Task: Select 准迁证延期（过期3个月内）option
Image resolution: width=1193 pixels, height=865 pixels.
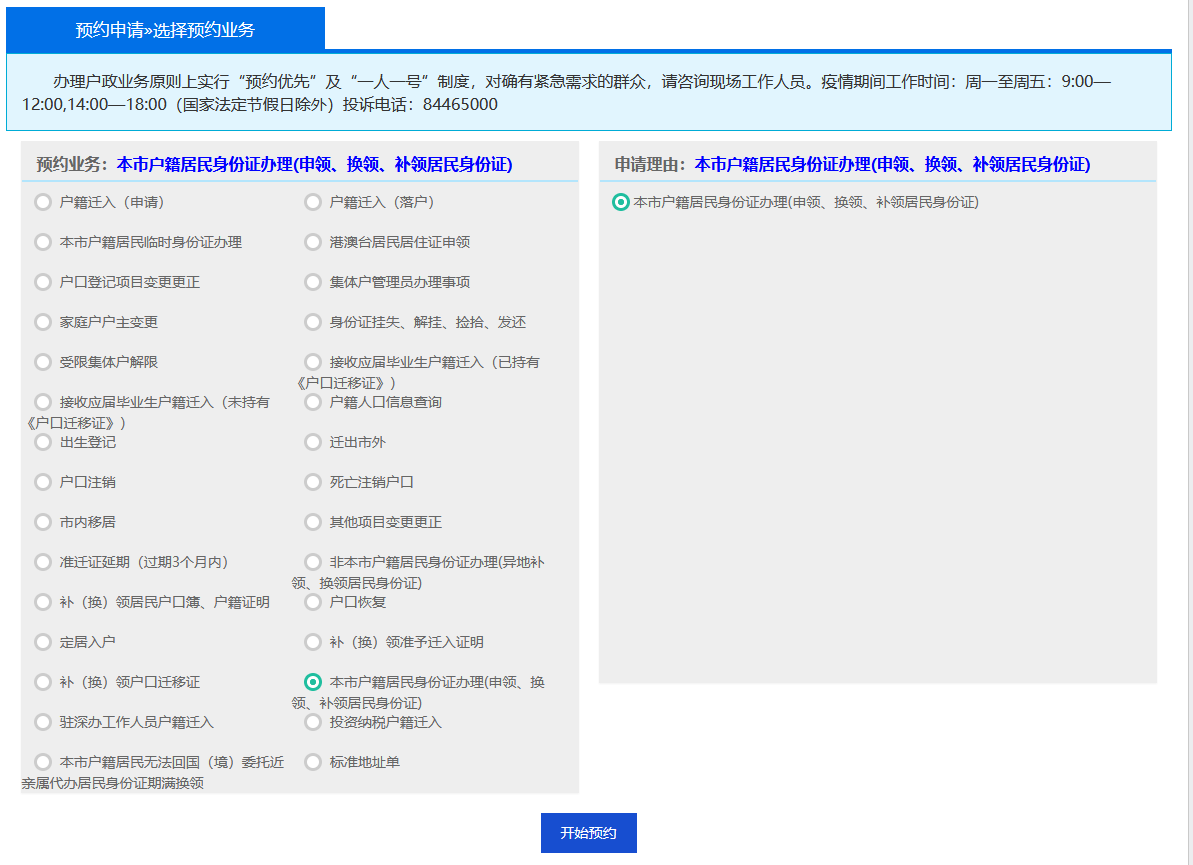Action: (43, 562)
